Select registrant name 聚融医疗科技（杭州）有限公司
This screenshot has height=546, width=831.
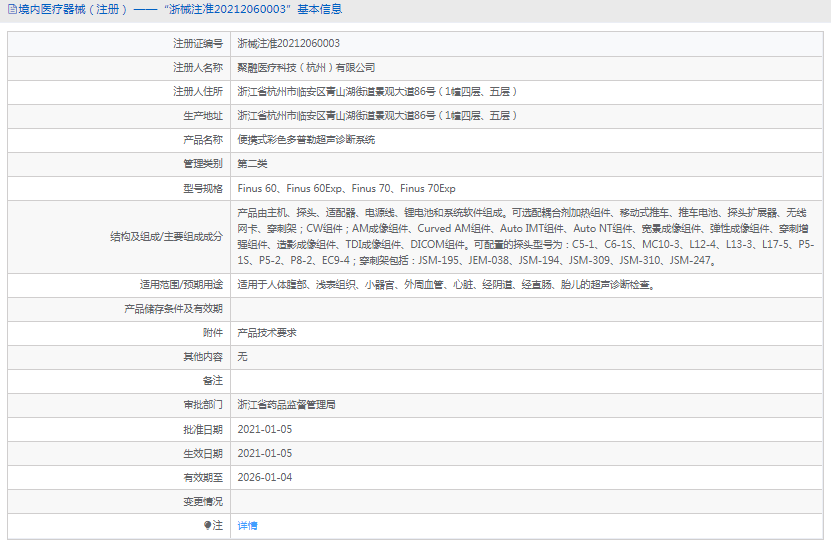tap(306, 67)
